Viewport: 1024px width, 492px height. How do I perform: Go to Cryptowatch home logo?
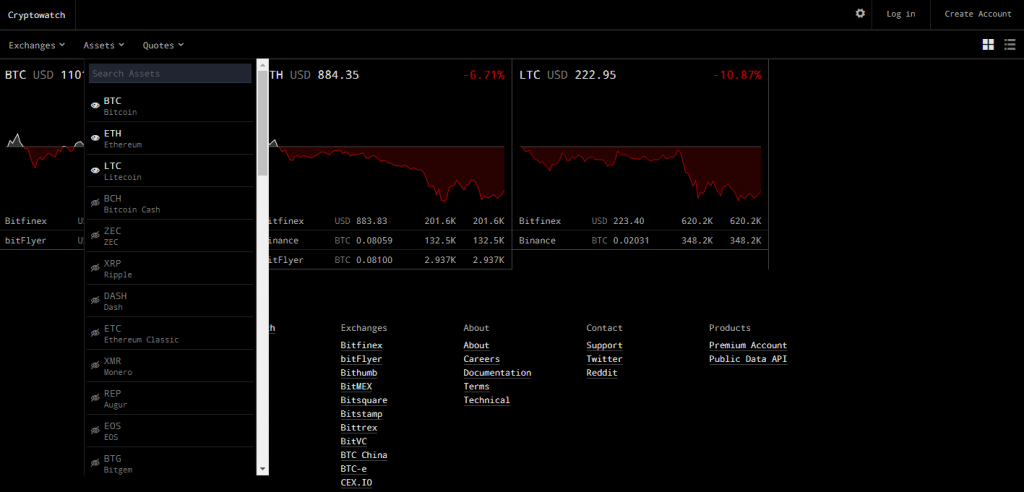coord(37,14)
